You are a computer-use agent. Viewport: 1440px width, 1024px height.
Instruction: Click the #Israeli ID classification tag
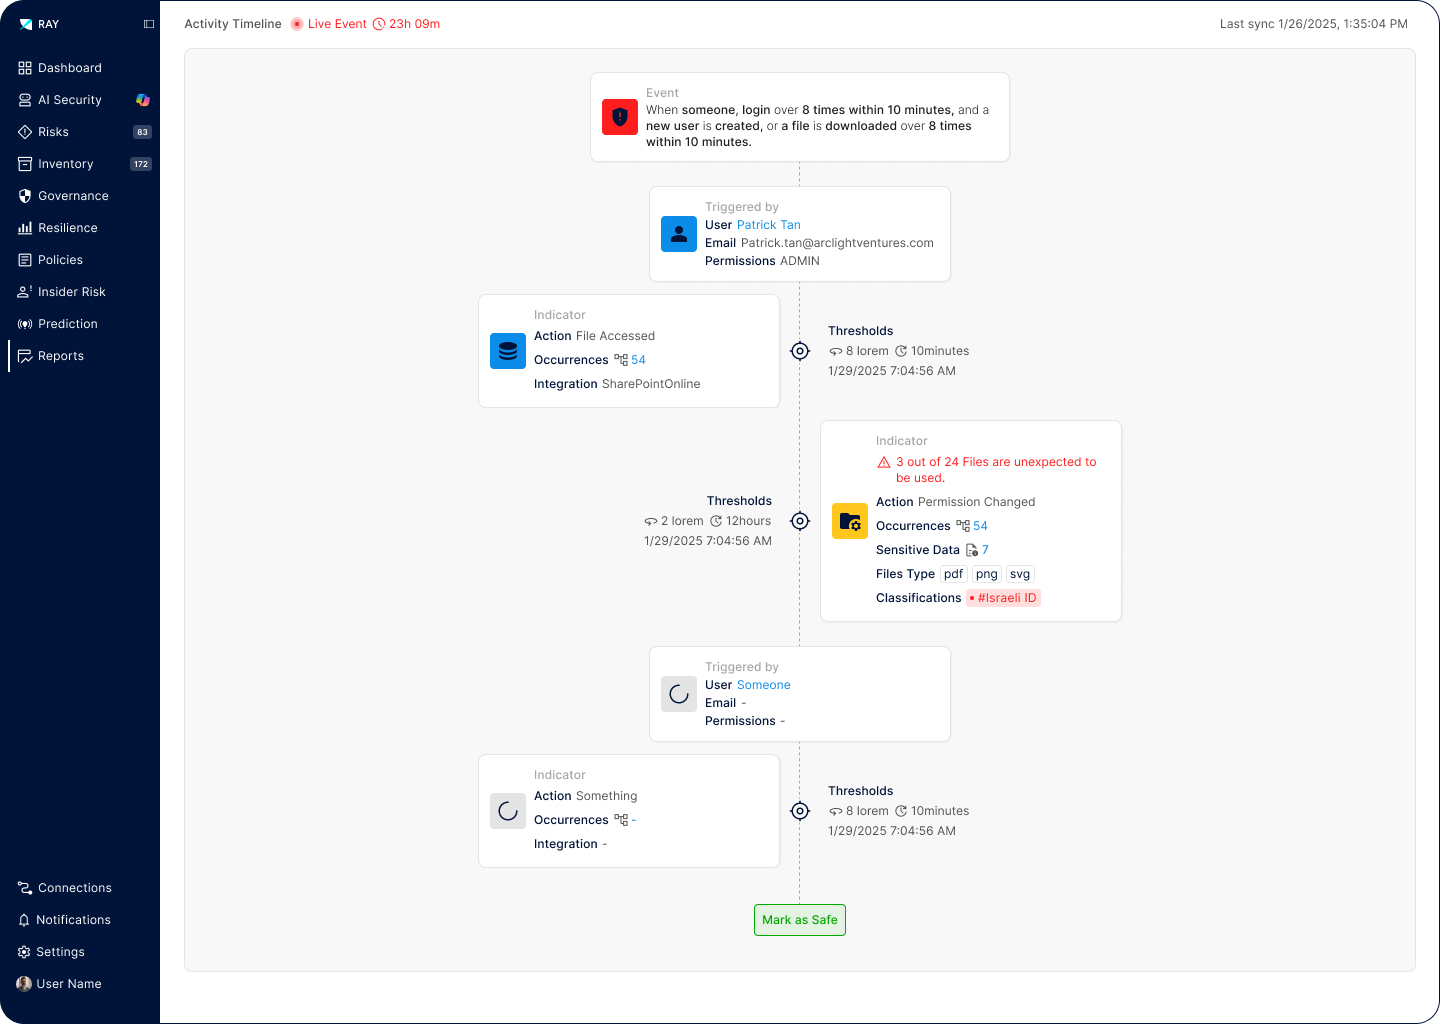1004,598
